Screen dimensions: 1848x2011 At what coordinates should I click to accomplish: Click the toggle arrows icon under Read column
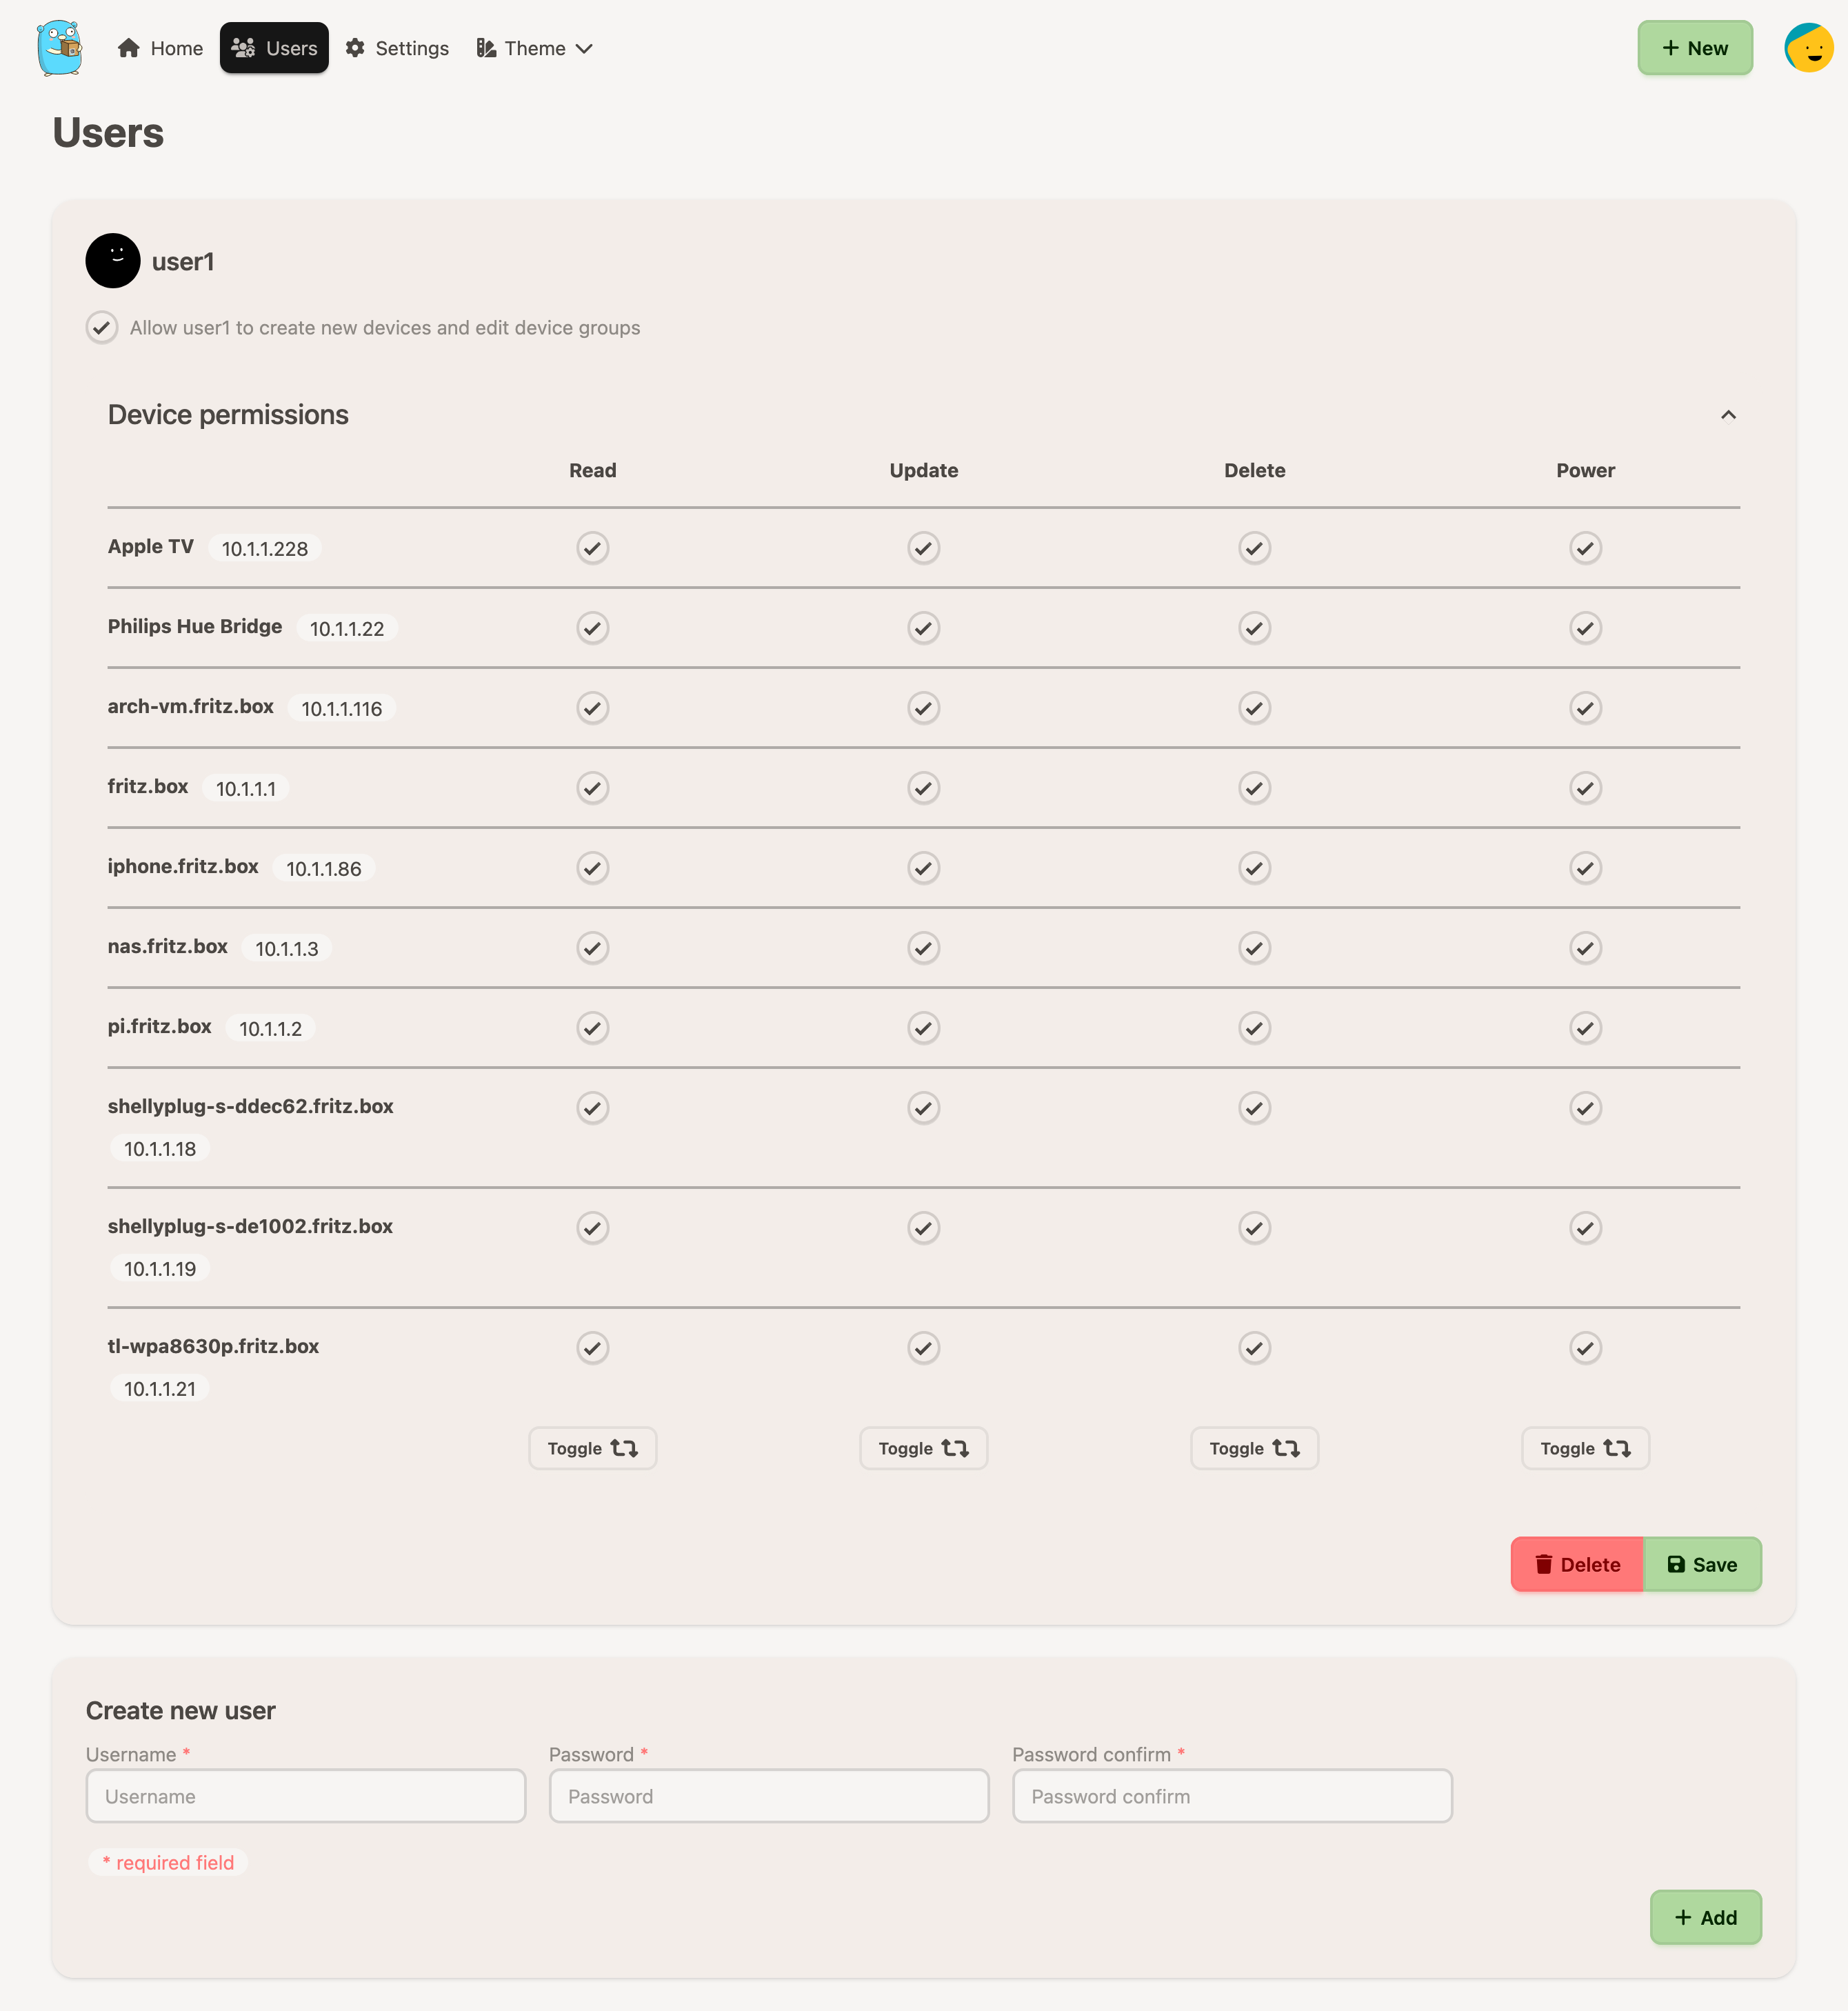click(x=624, y=1448)
